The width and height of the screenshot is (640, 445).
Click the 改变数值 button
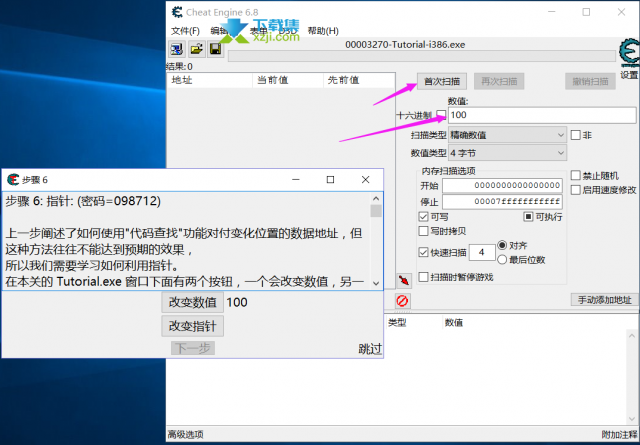coord(192,303)
